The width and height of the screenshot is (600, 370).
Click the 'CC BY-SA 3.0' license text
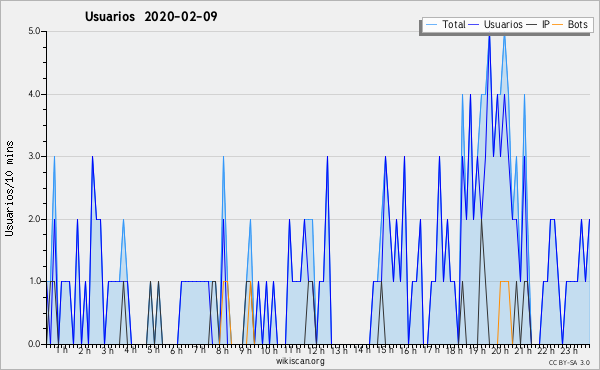pyautogui.click(x=569, y=363)
